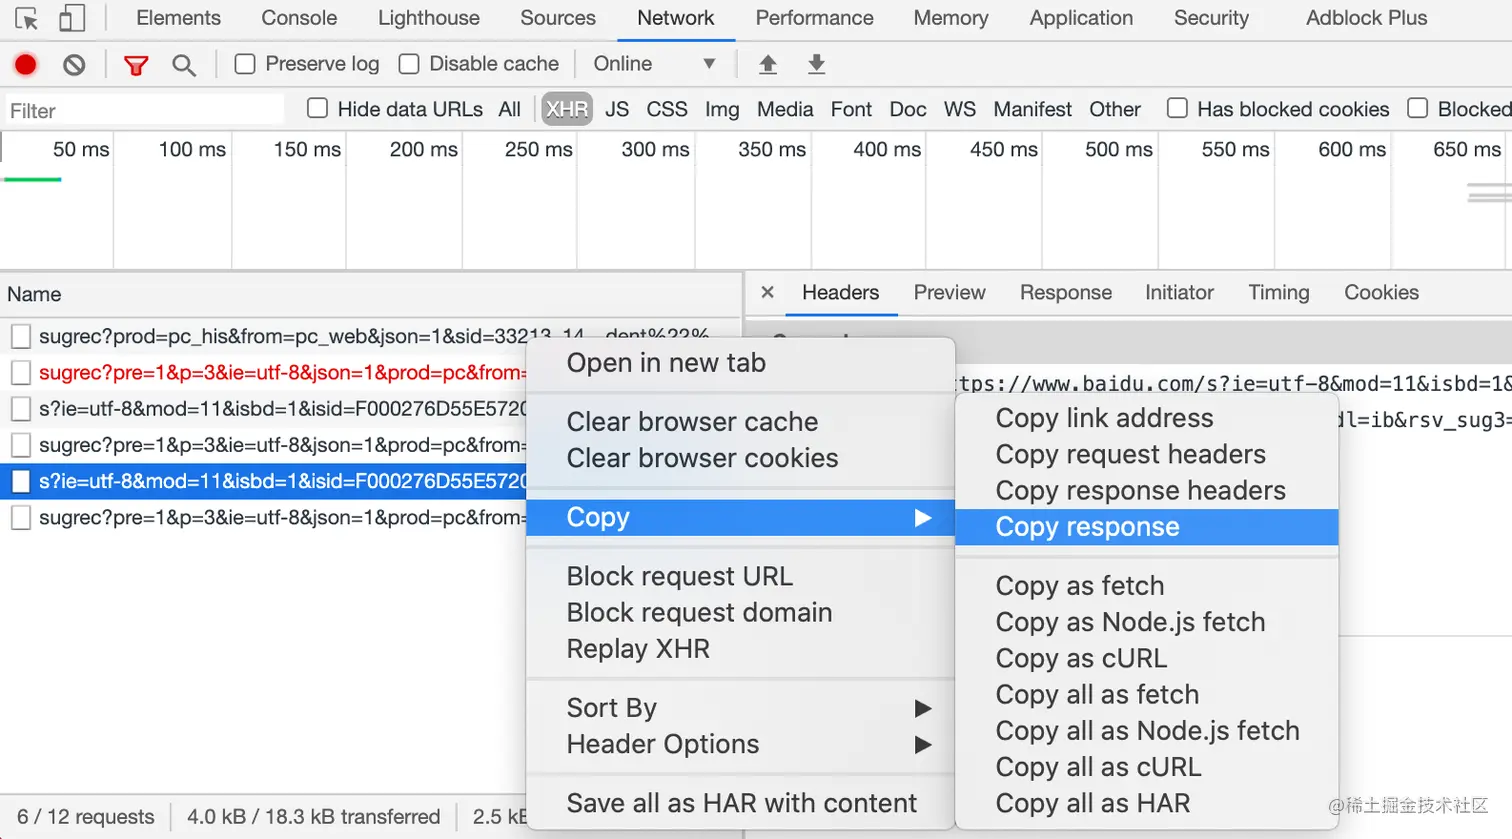
Task: Filter requests by Doc
Action: coord(908,109)
